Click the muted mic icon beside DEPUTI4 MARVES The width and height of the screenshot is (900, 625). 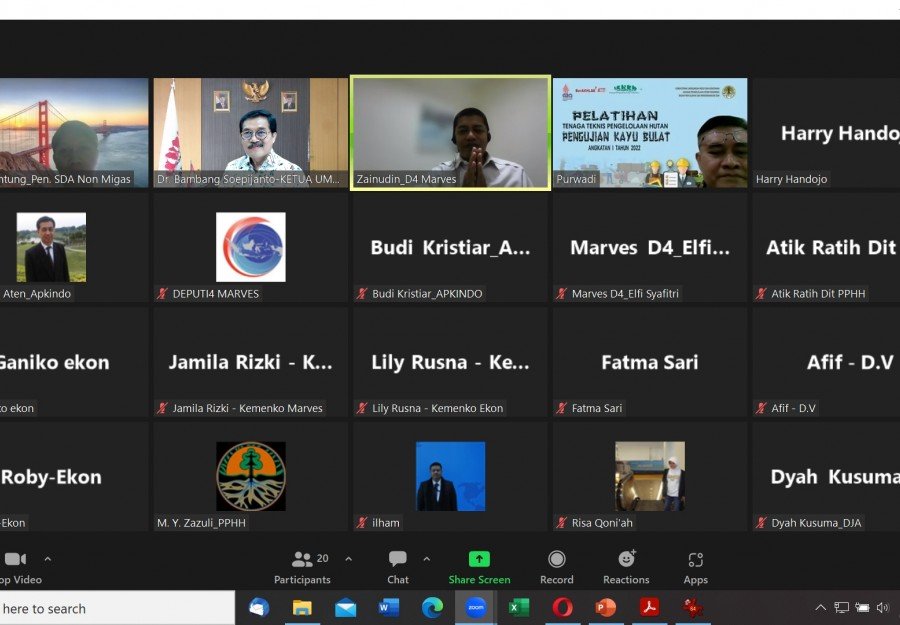pyautogui.click(x=162, y=294)
